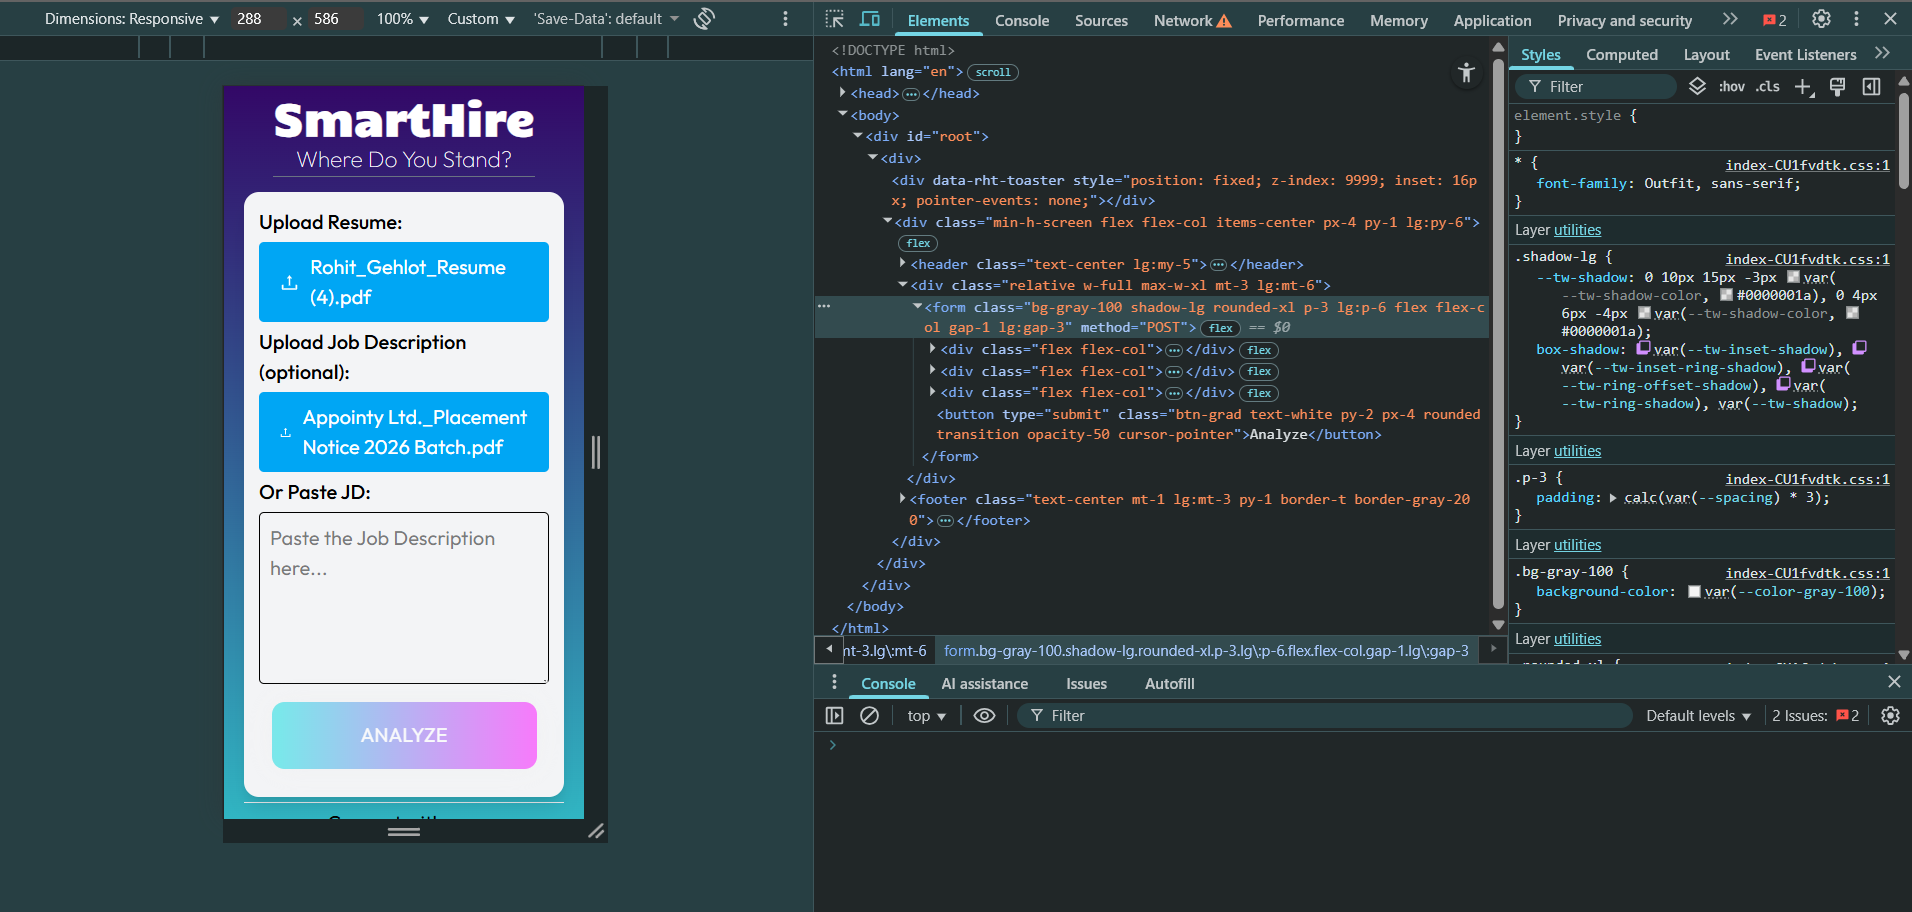Expand the padding shorthand in .p-3 rule
This screenshot has width=1912, height=912.
pyautogui.click(x=1613, y=498)
